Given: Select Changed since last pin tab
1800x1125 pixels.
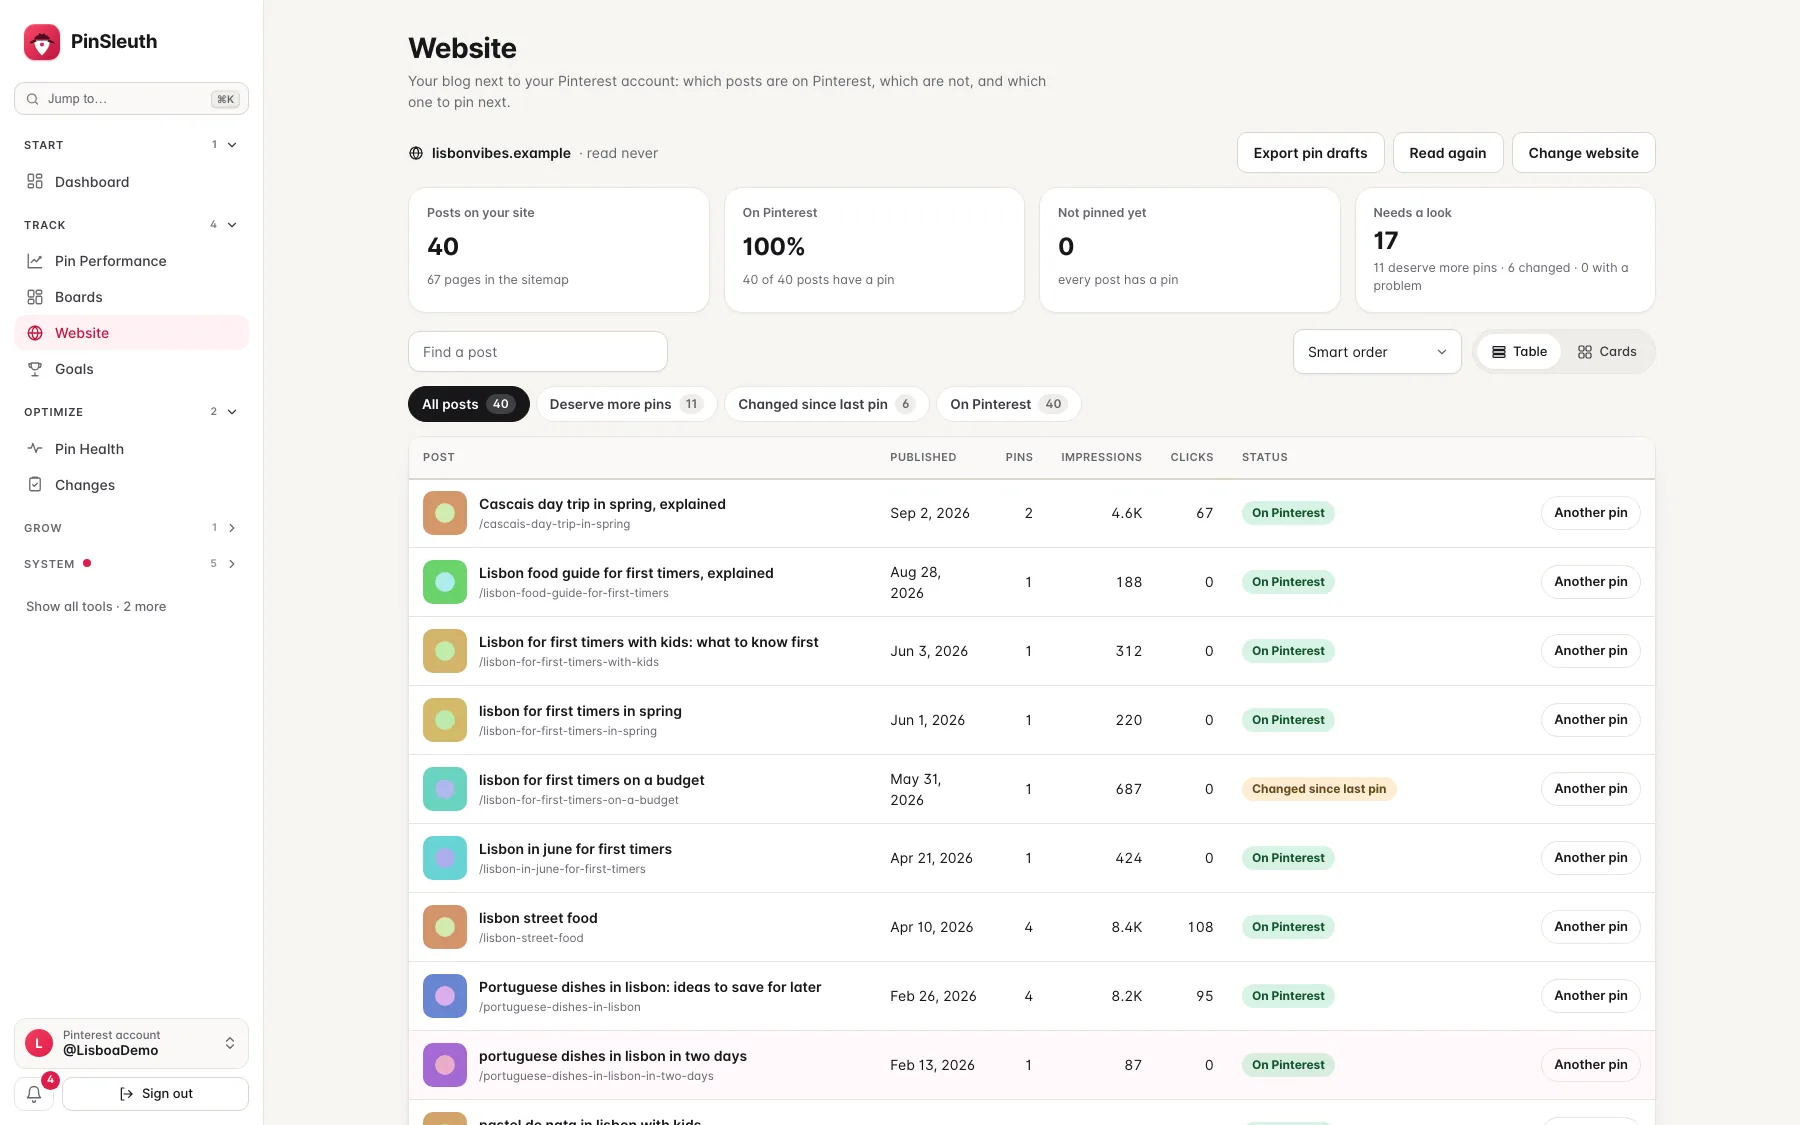Looking at the screenshot, I should click(x=826, y=404).
